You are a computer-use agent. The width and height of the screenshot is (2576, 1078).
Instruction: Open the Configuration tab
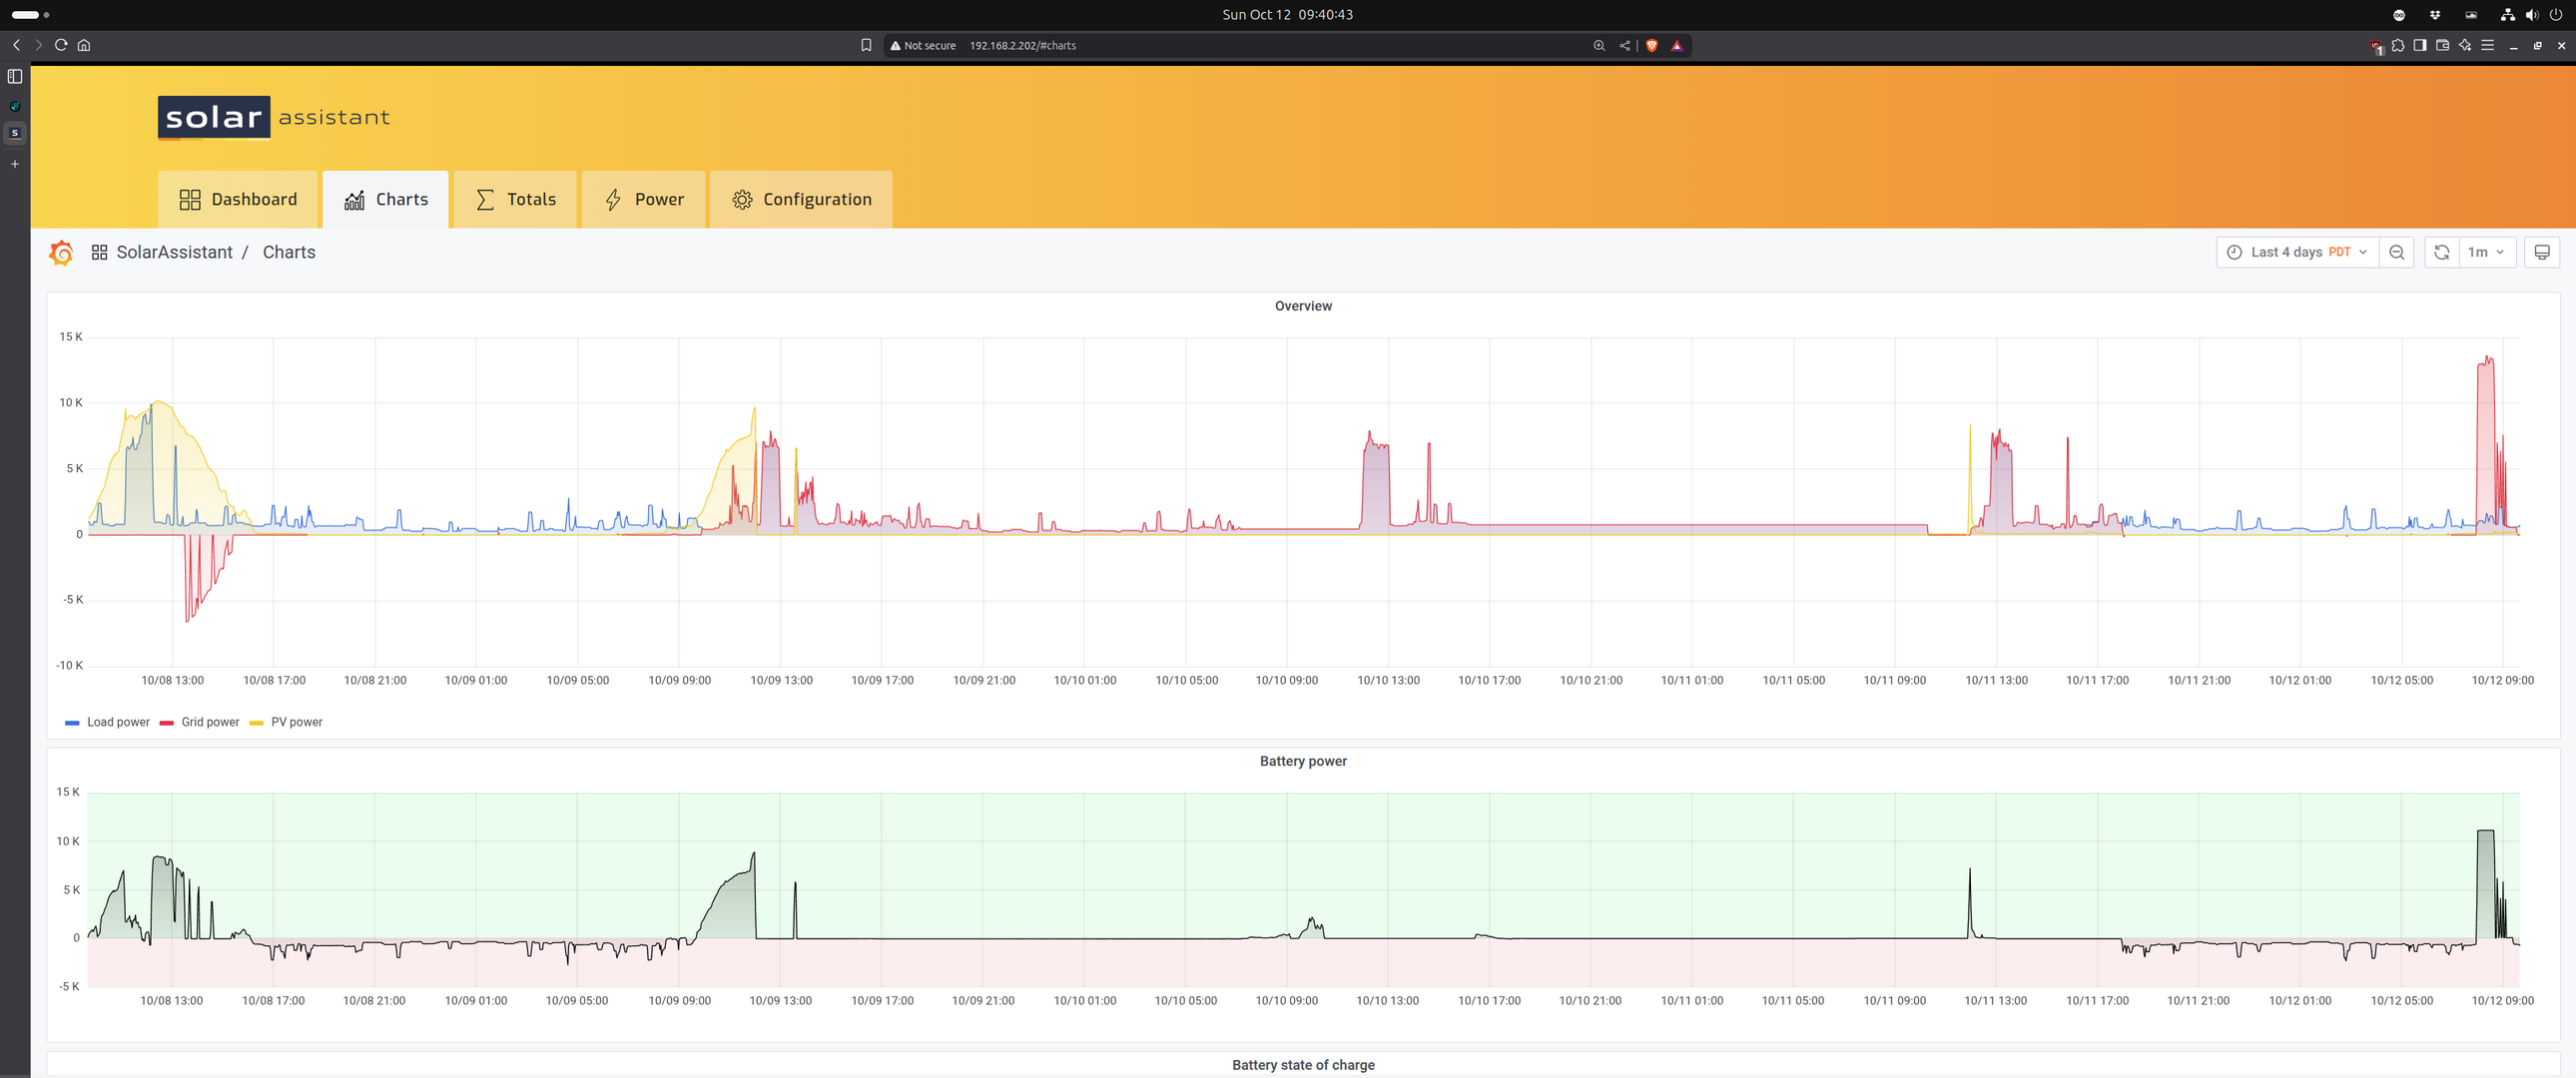(x=801, y=199)
